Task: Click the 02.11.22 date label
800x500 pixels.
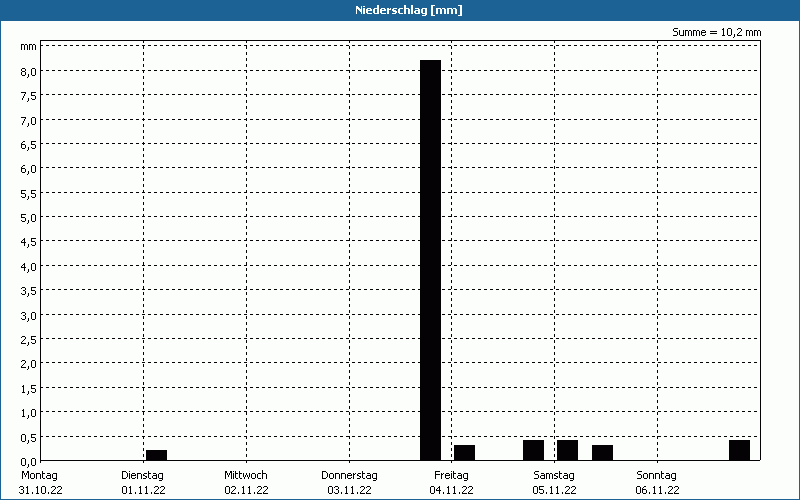Action: (246, 490)
